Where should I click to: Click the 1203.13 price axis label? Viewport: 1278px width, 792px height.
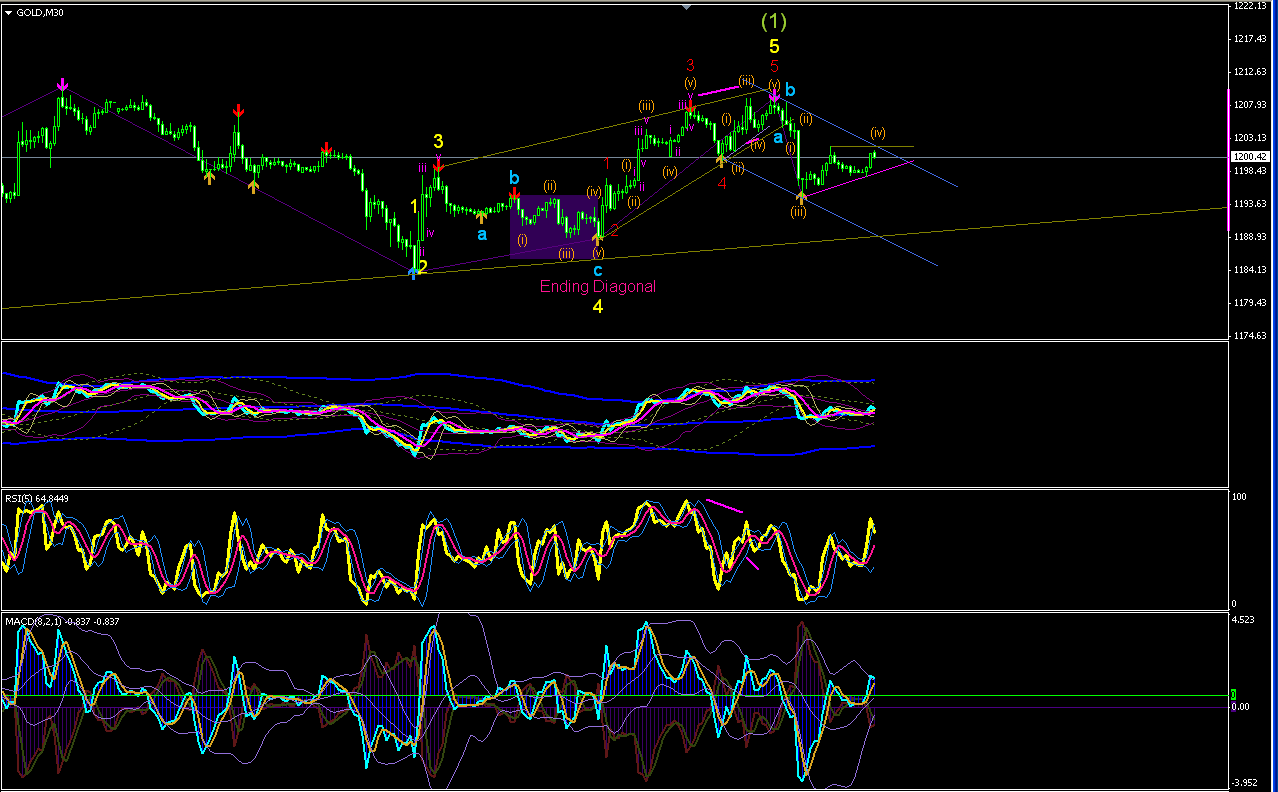click(1252, 138)
